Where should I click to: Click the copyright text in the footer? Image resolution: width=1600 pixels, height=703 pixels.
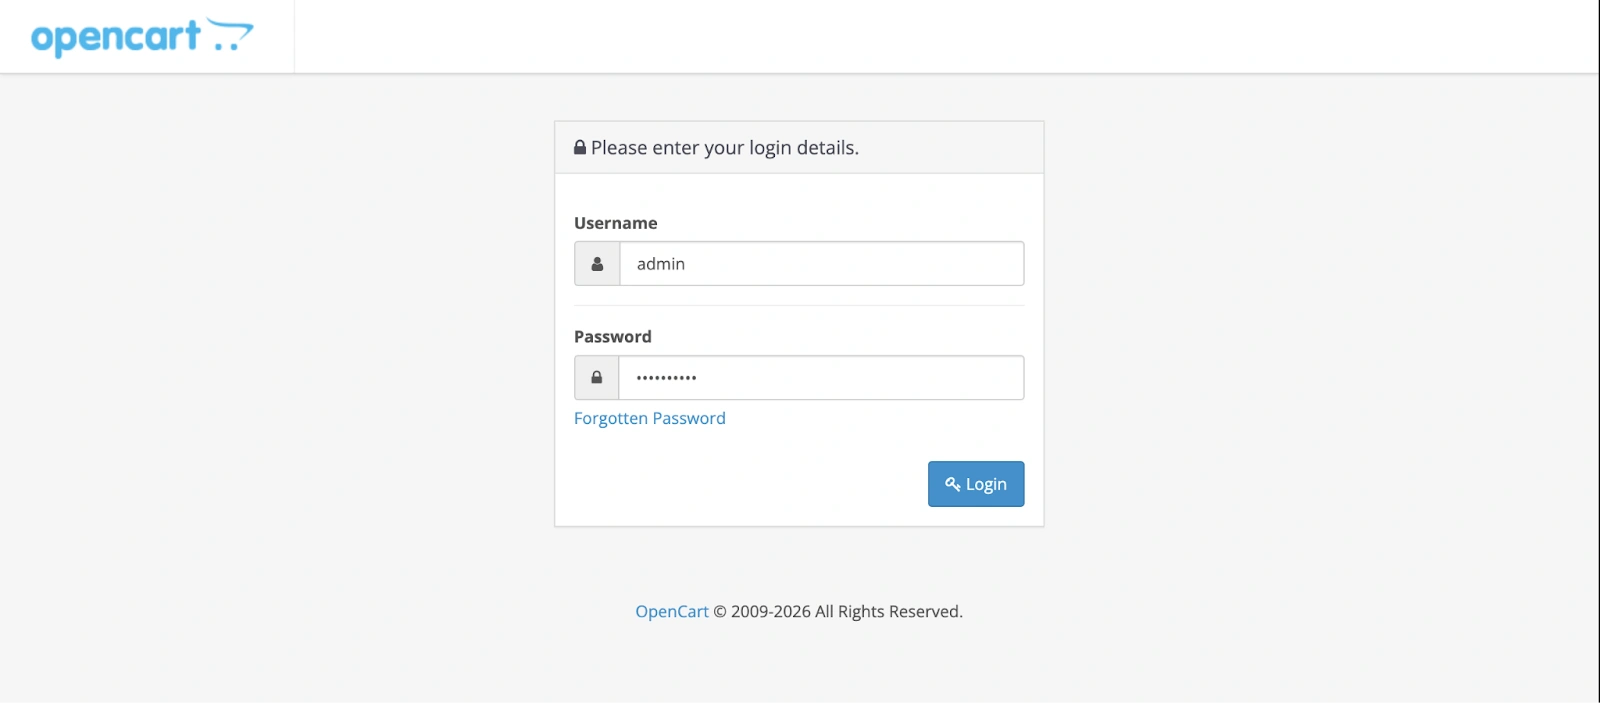tap(840, 610)
